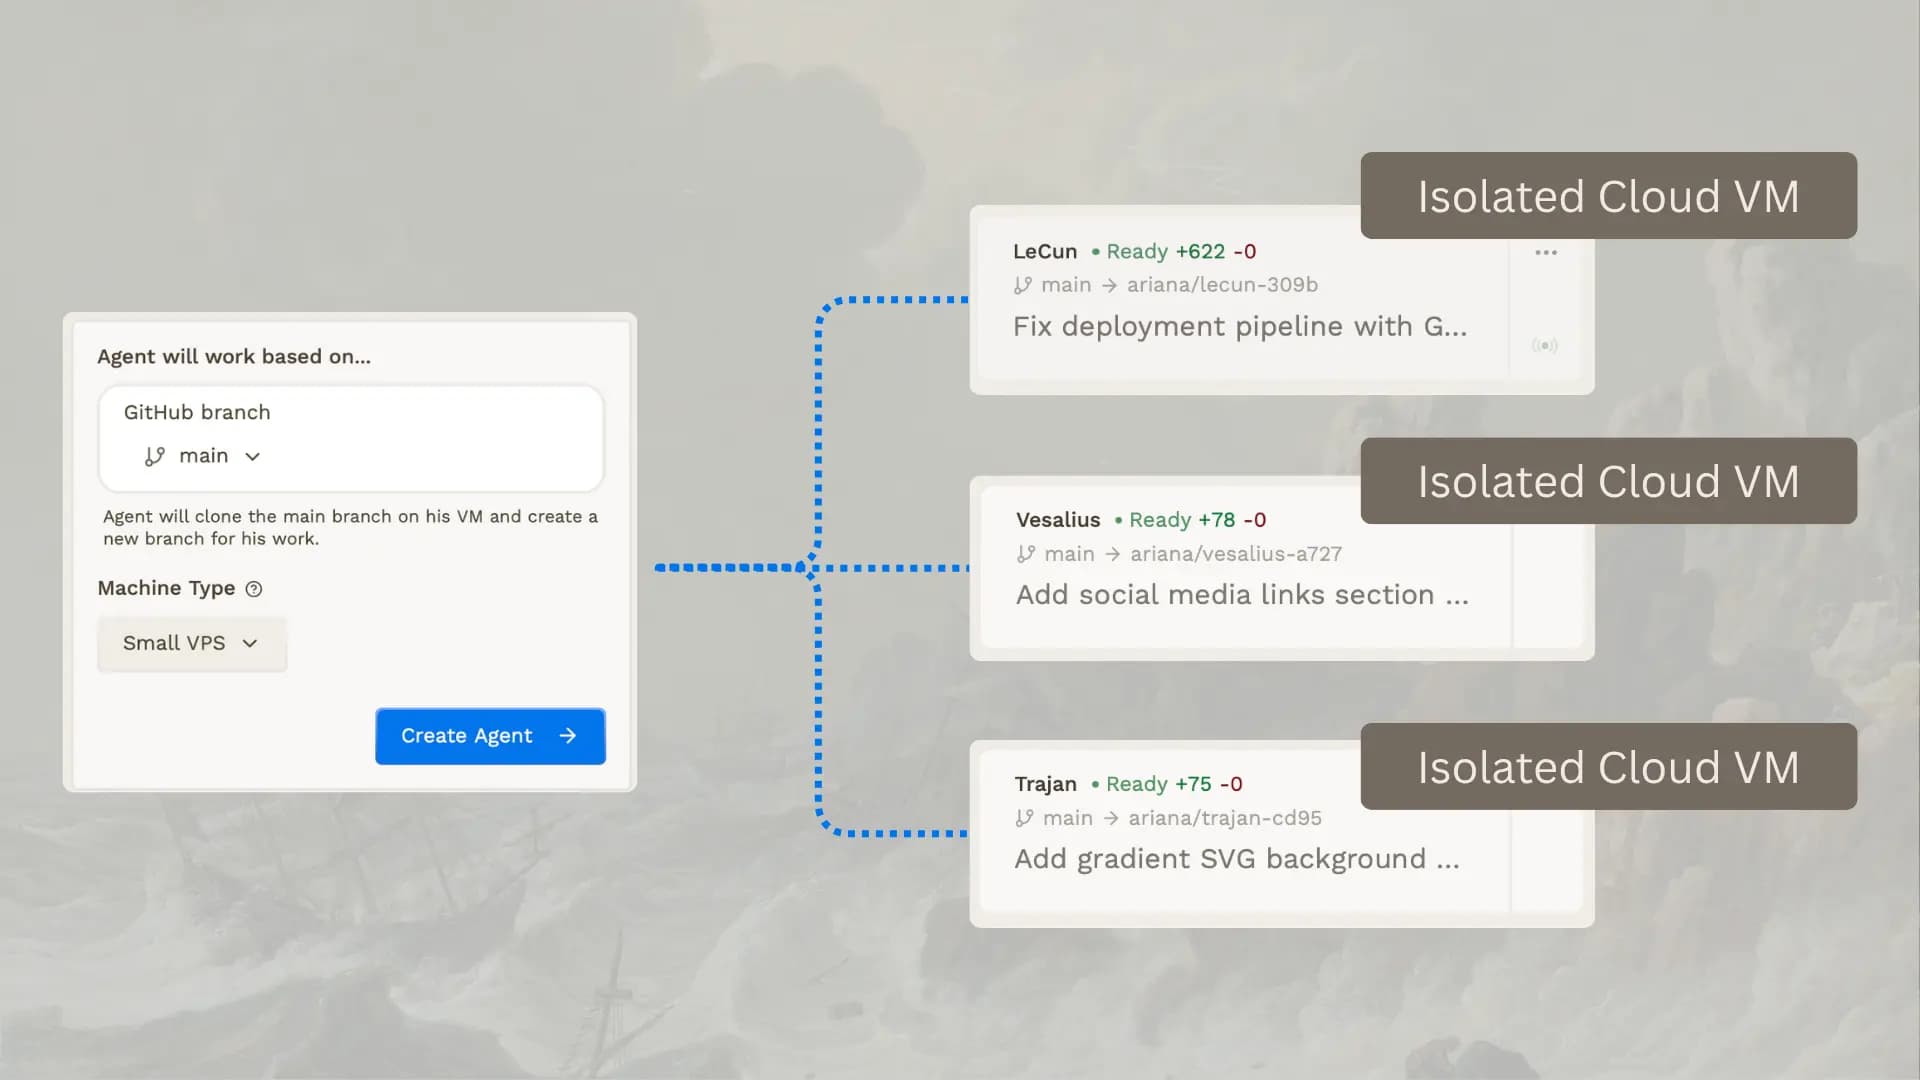Click the branch icon on Vesalius card
The height and width of the screenshot is (1080, 1920).
[1025, 554]
